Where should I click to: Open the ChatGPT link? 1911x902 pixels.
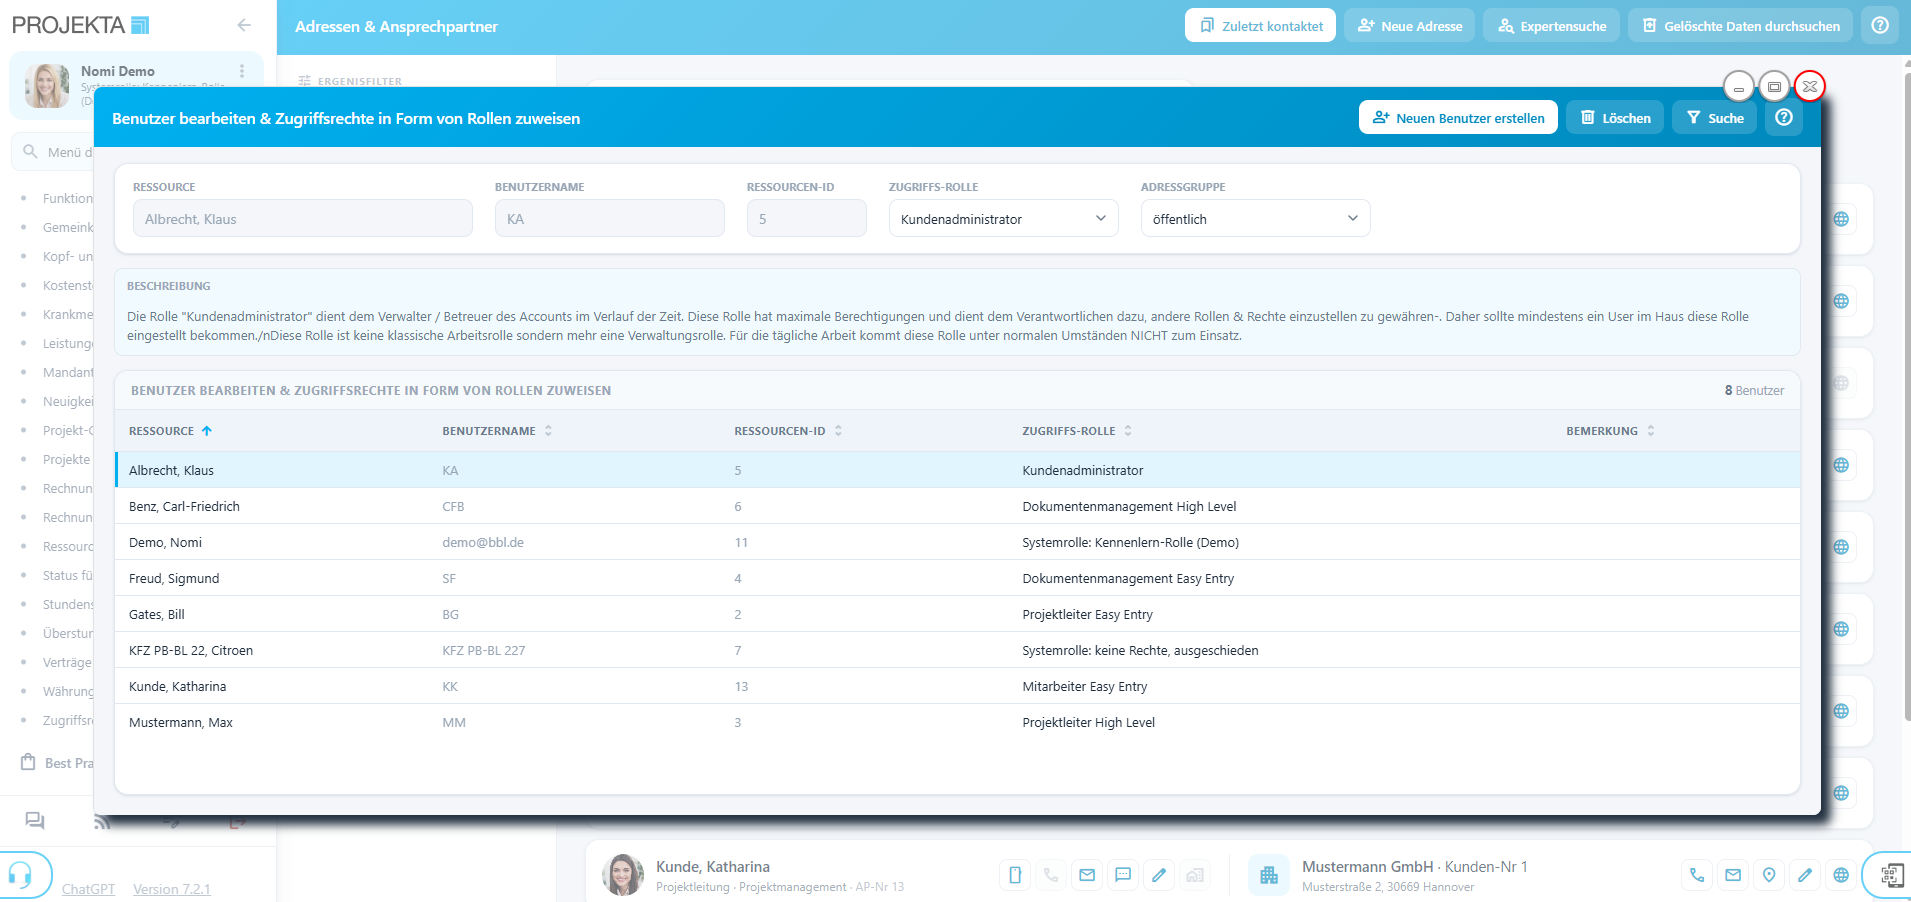88,889
